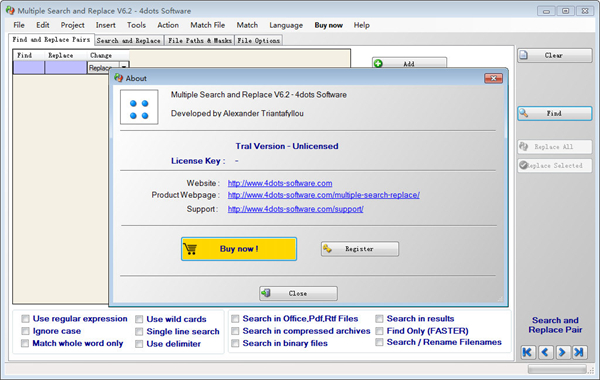600x380 pixels.
Task: Click the Replace All button
Action: tap(554, 147)
